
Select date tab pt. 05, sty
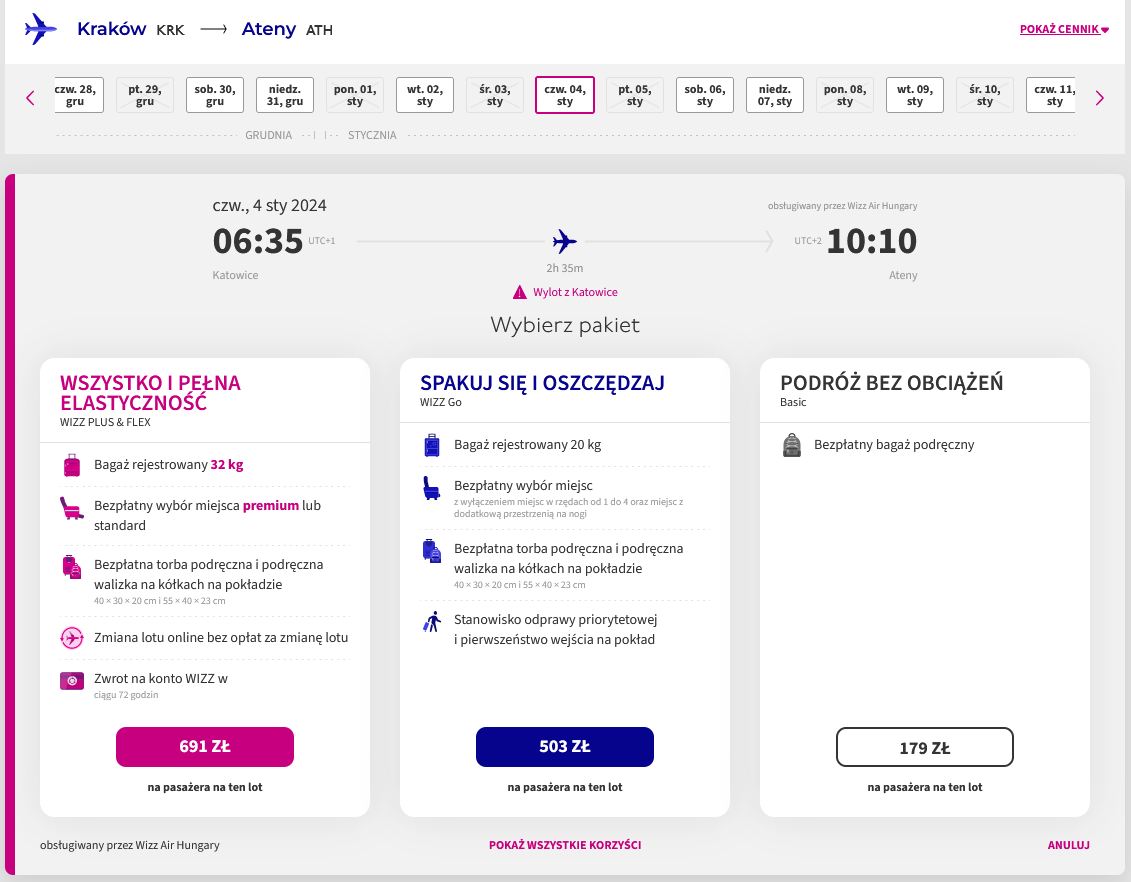(x=635, y=95)
